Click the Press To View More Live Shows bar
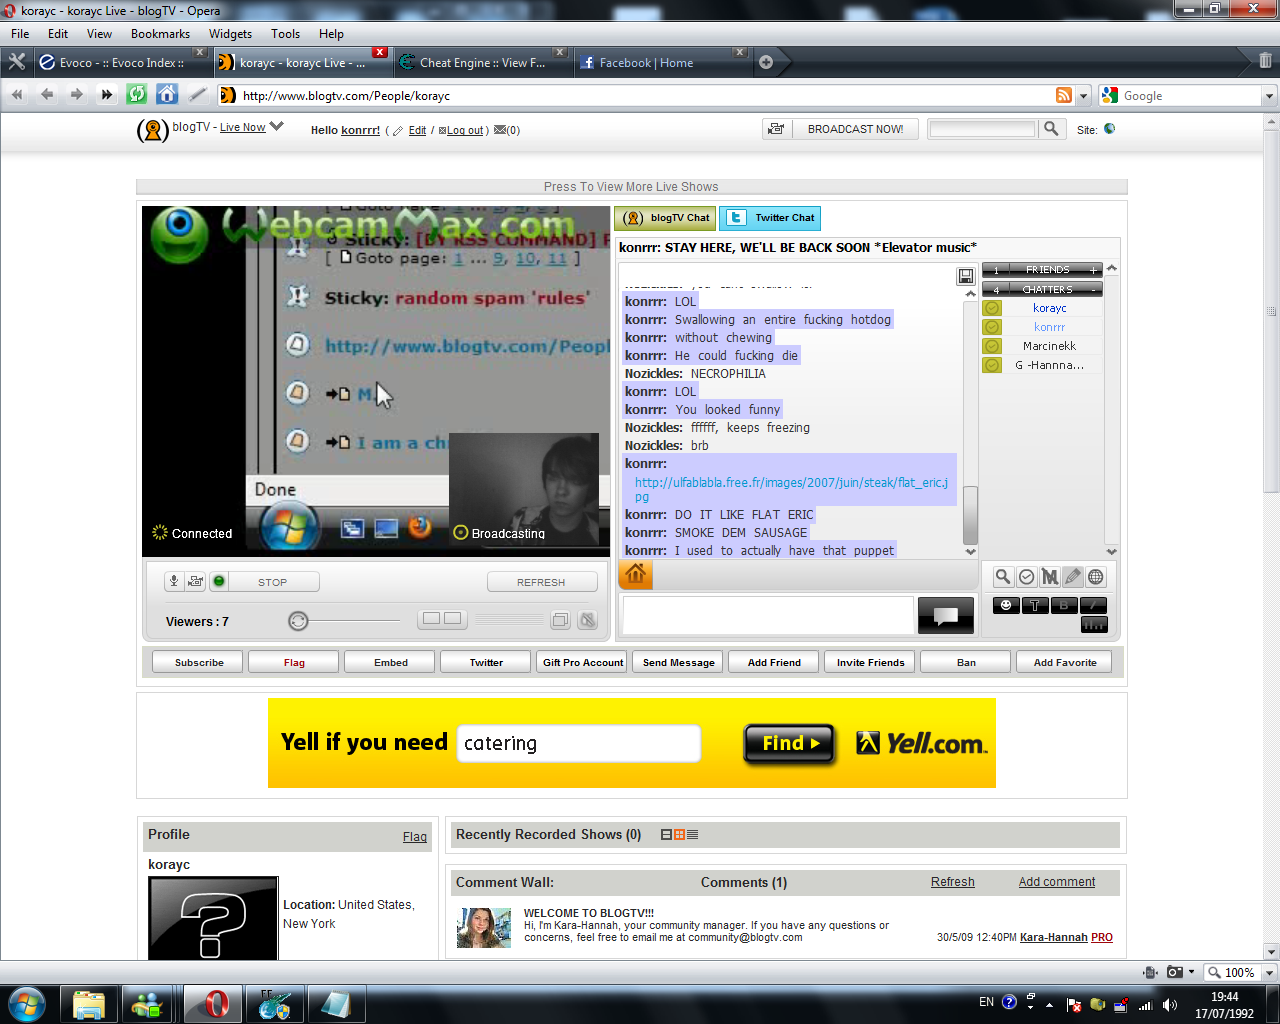This screenshot has width=1280, height=1024. (632, 187)
